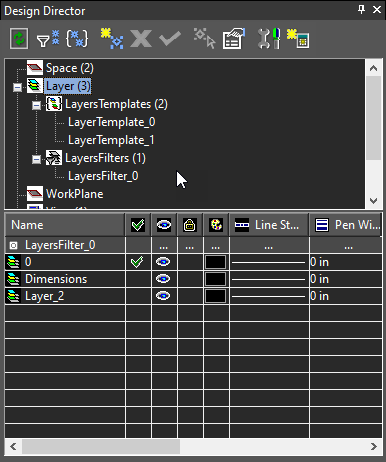Screen dimensions: 386x462
Task: Click the yellow-star new layer icon
Action: (x=112, y=39)
